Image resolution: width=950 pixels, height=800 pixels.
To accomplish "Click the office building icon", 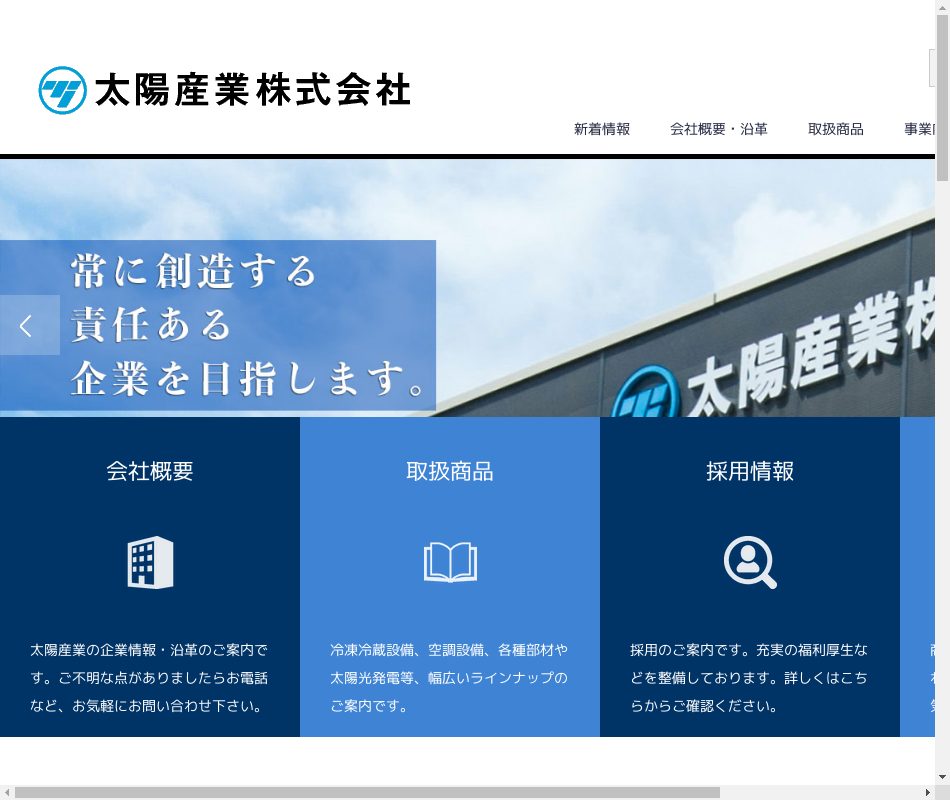I will [x=150, y=562].
